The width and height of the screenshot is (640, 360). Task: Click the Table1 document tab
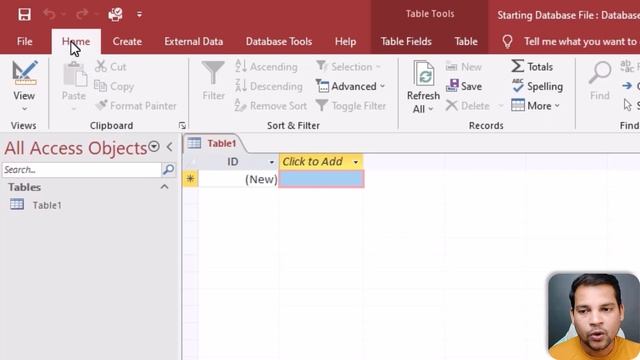click(214, 143)
